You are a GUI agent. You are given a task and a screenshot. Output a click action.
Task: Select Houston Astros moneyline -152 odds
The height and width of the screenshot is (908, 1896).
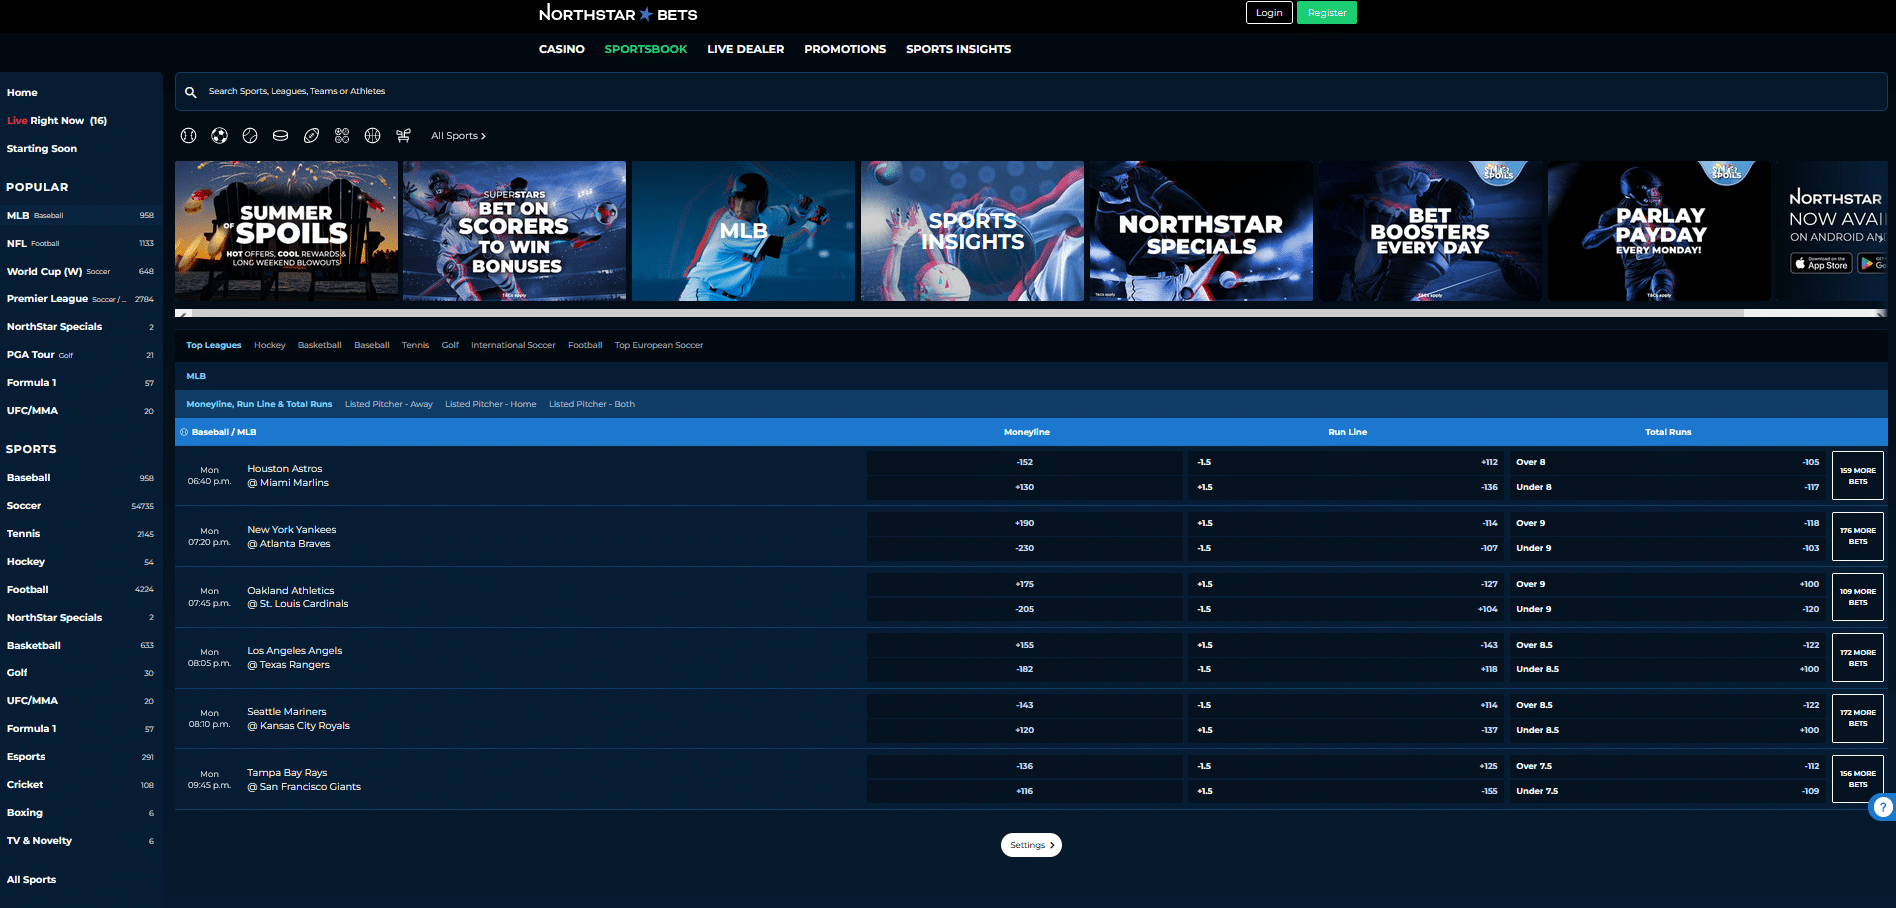tap(1025, 463)
